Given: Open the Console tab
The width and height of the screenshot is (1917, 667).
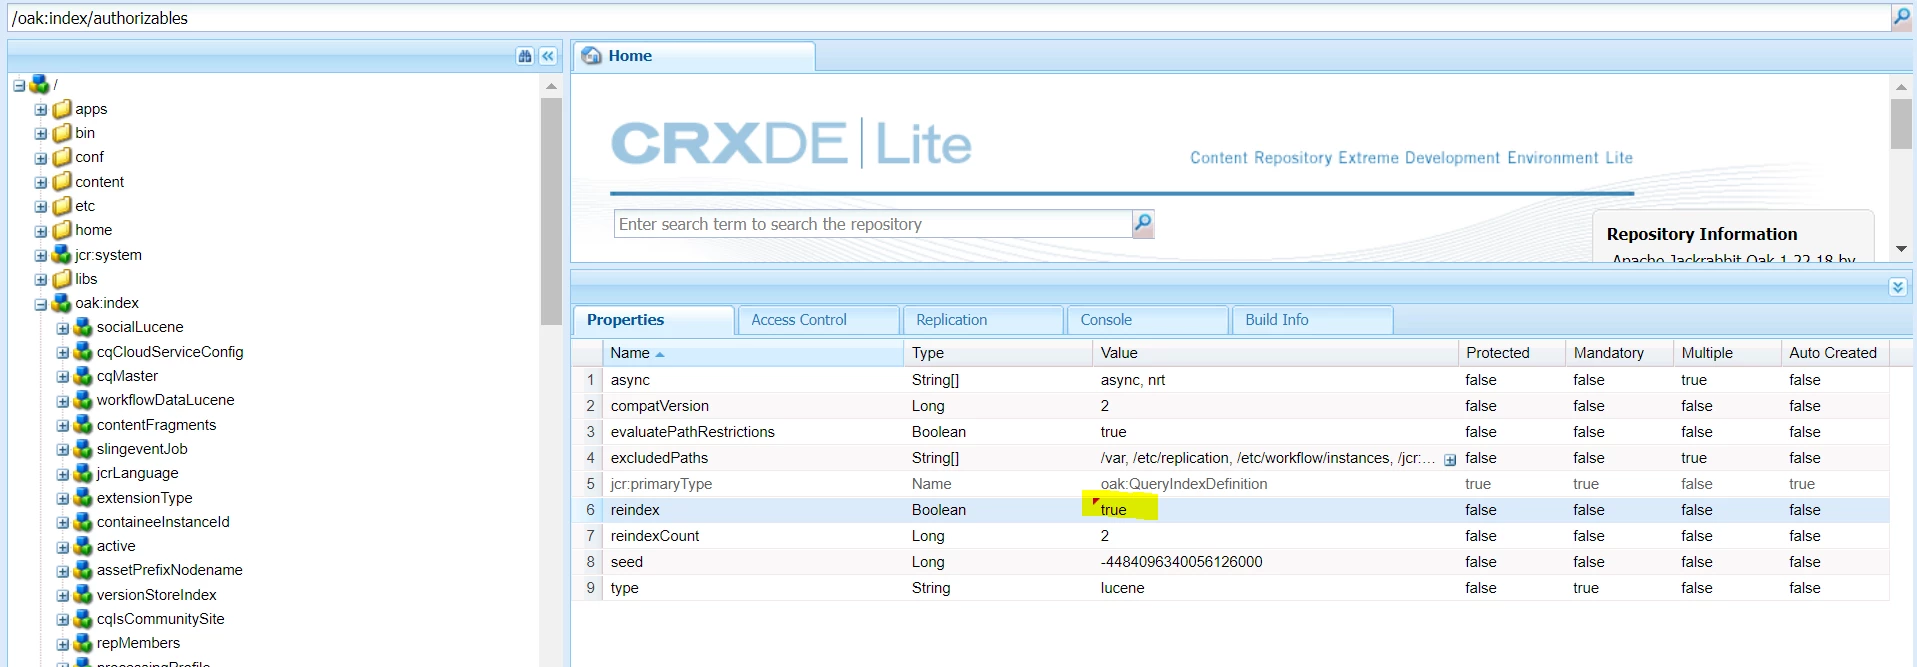Looking at the screenshot, I should (x=1147, y=320).
